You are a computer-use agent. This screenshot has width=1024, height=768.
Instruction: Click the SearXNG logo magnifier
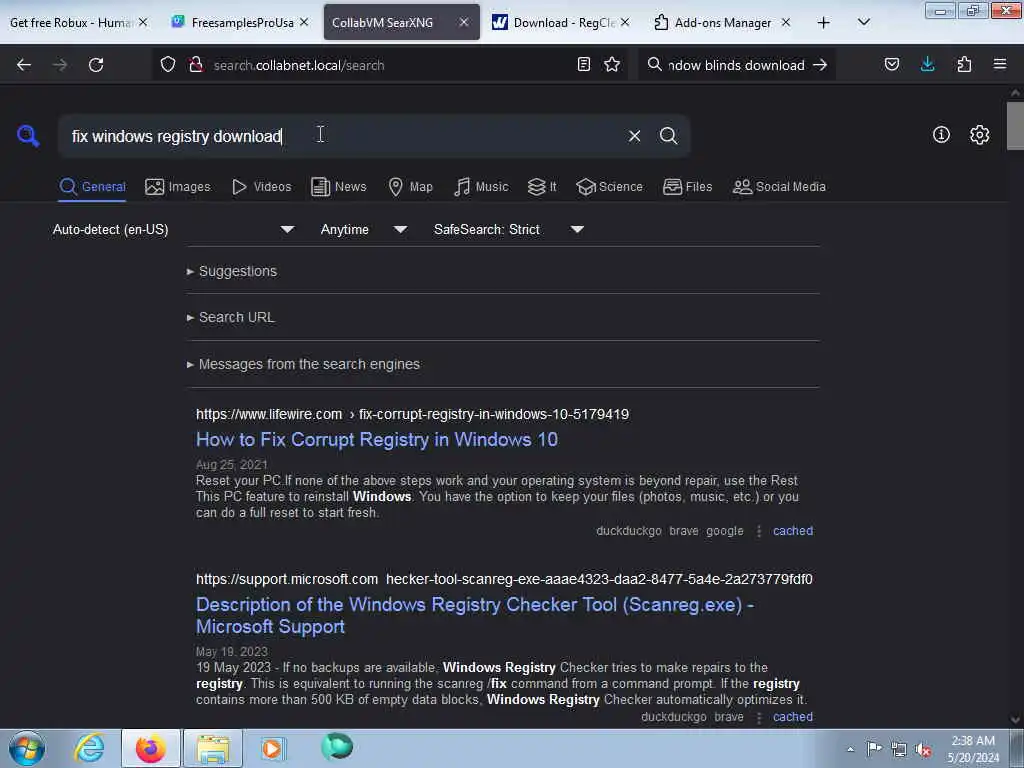click(28, 136)
